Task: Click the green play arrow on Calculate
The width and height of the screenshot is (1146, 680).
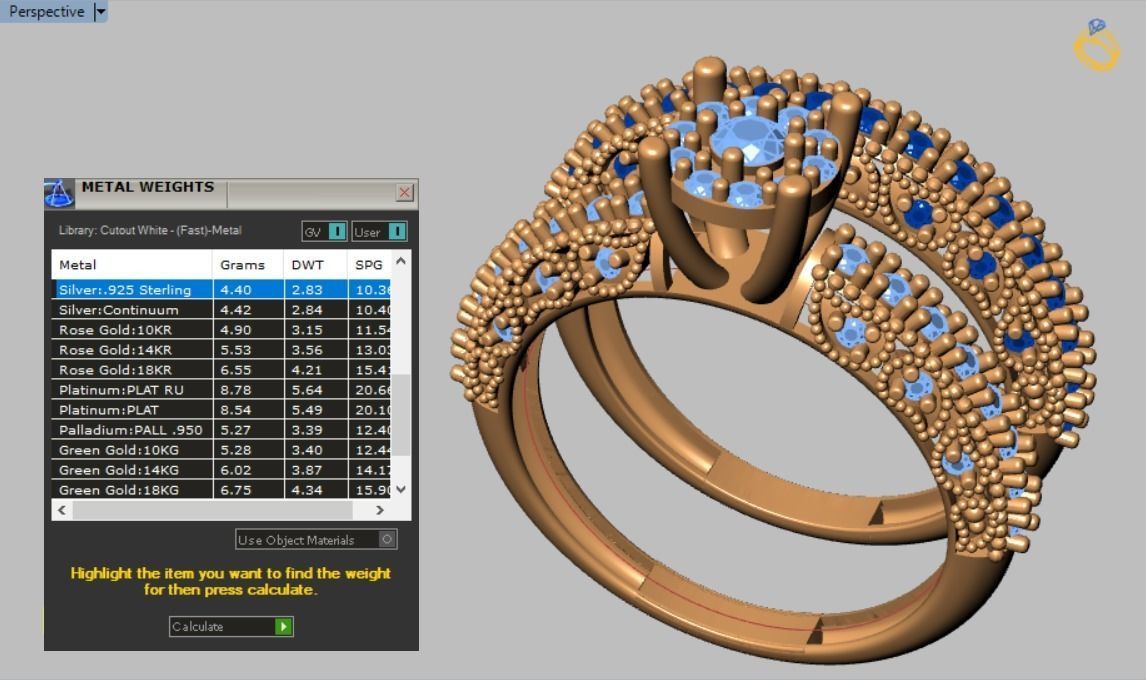Action: (x=283, y=627)
